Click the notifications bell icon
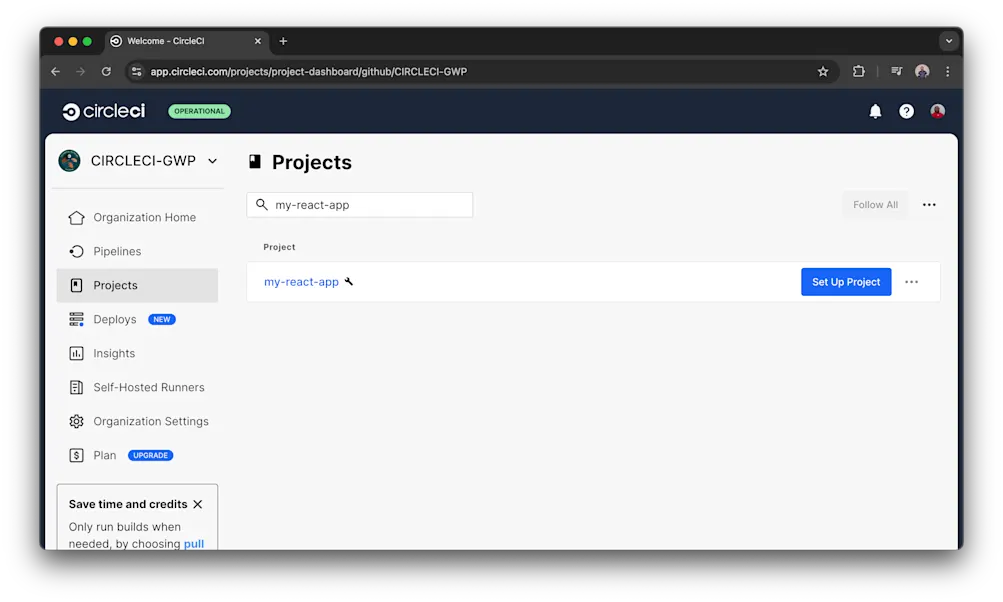The width and height of the screenshot is (1003, 602). (874, 111)
